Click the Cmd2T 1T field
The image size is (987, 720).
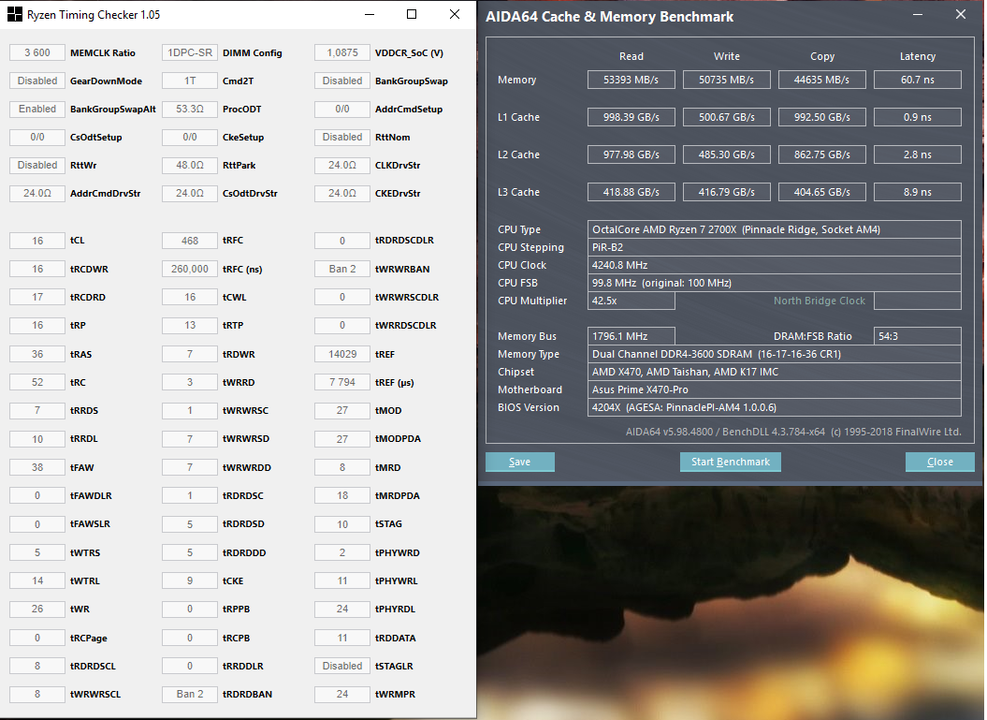pos(189,81)
